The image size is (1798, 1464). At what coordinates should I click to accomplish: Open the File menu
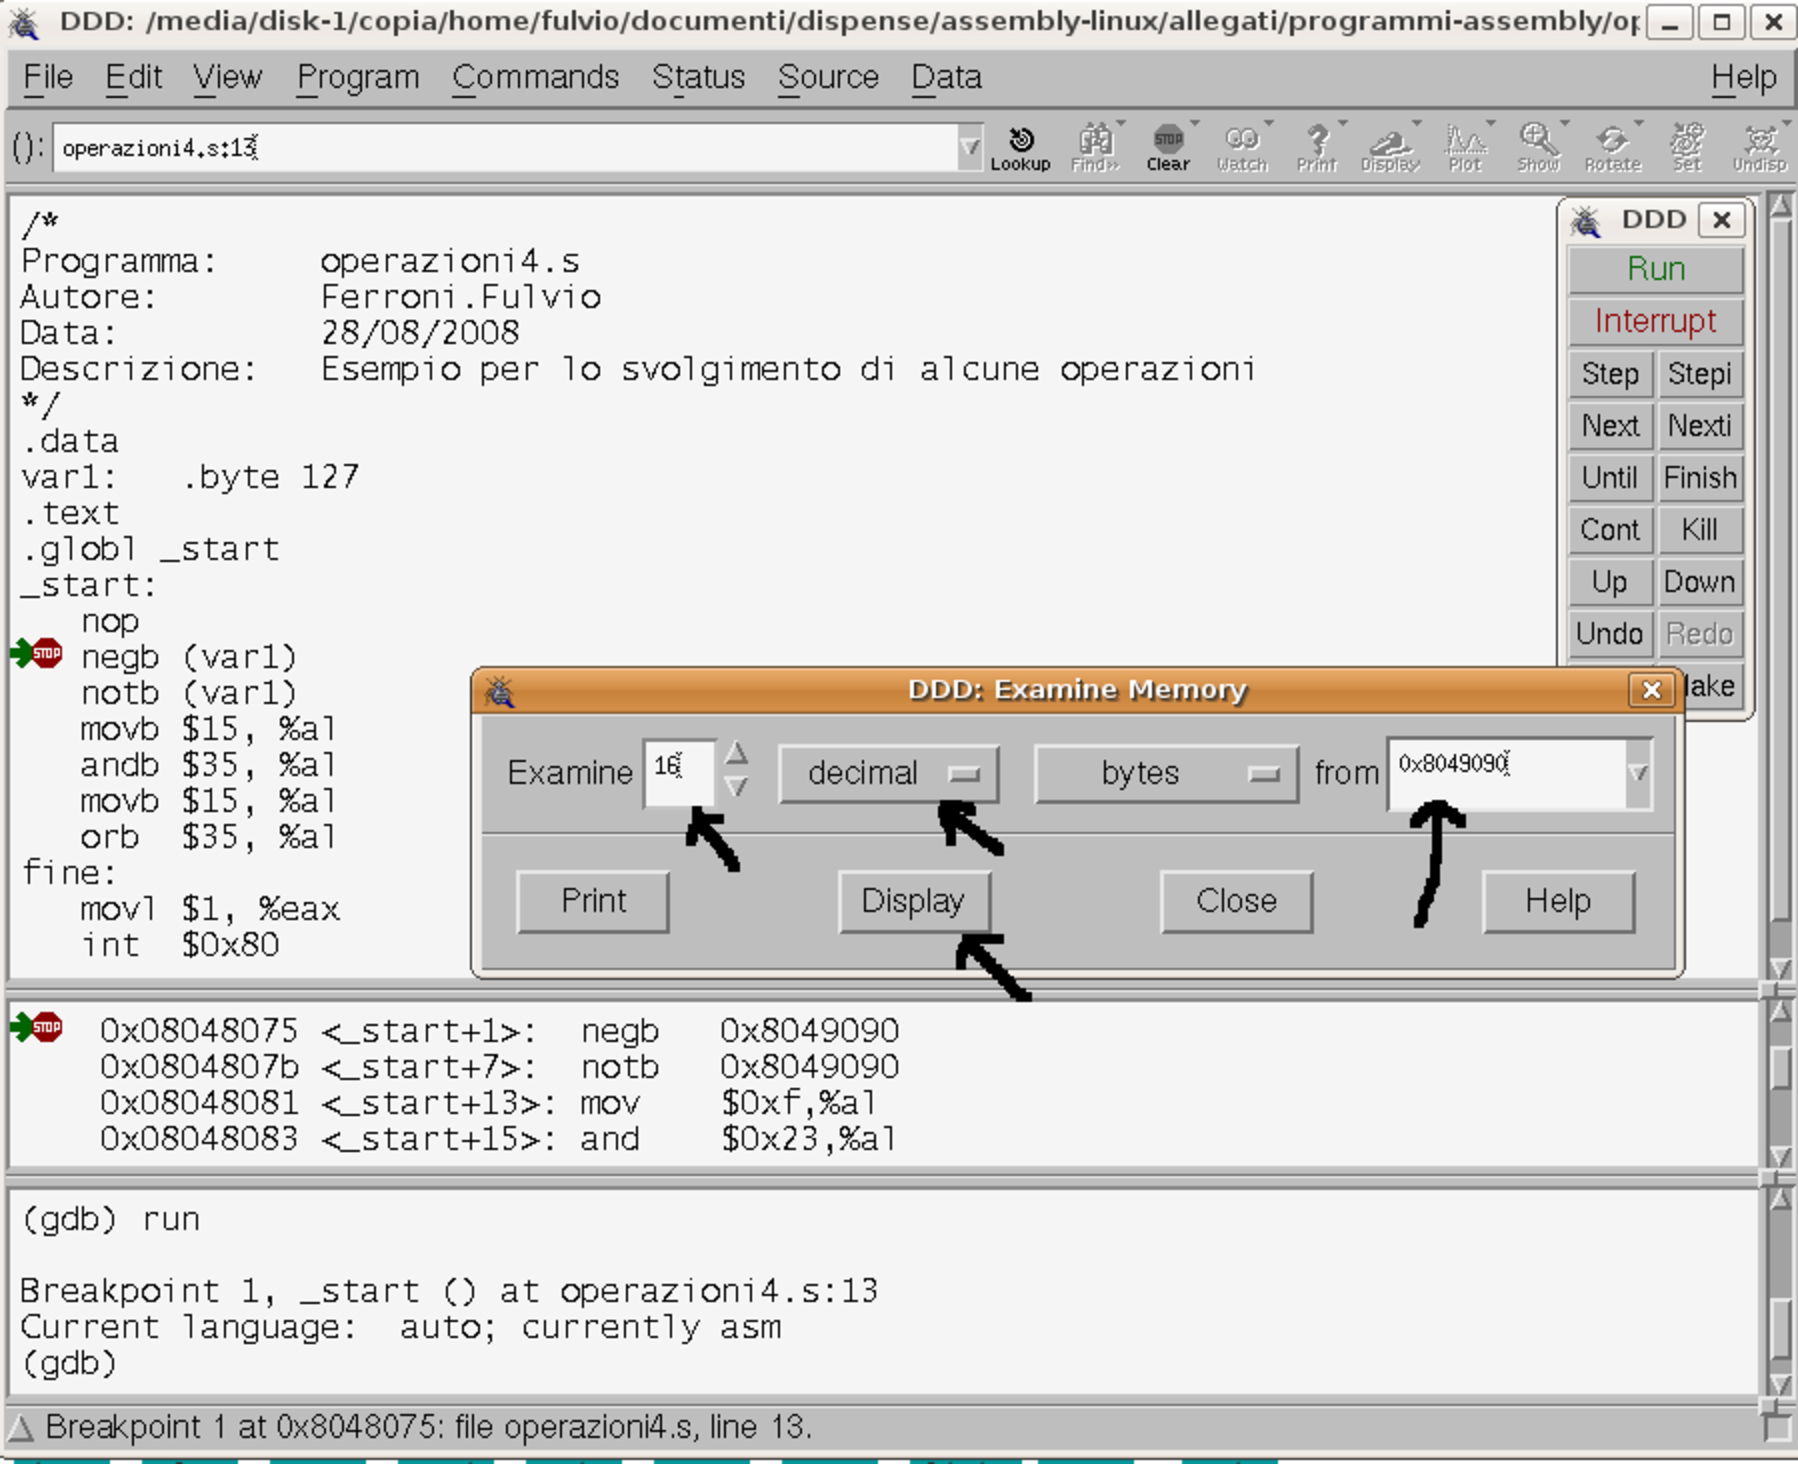(x=48, y=77)
